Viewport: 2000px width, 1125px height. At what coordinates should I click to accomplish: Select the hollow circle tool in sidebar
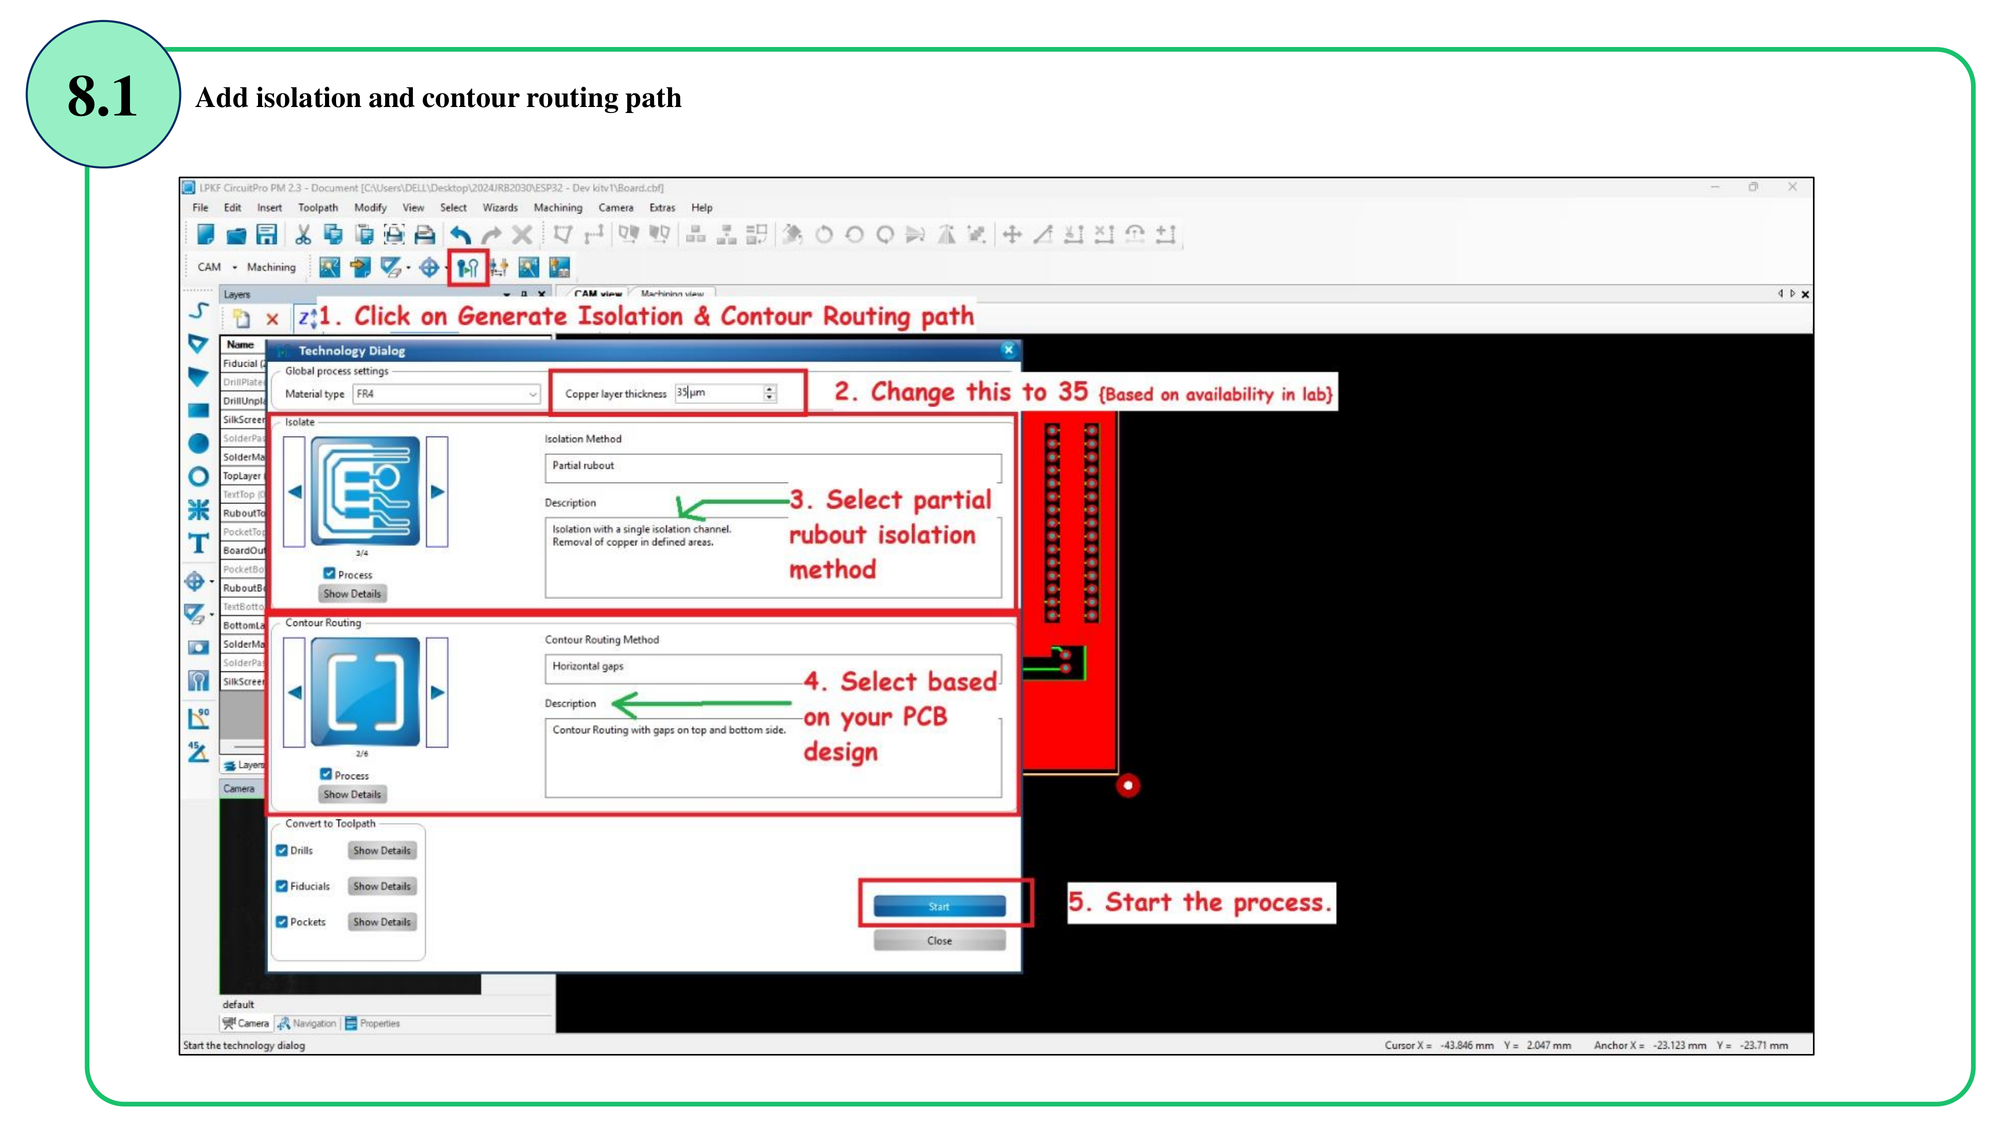pos(198,477)
